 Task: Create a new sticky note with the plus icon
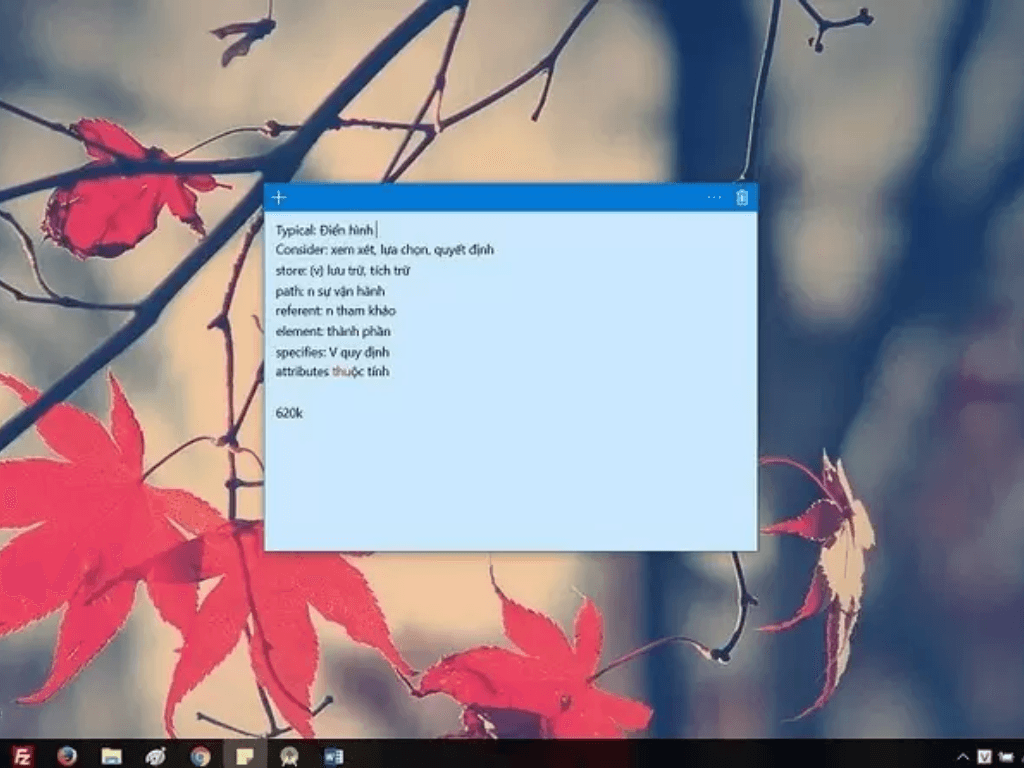pyautogui.click(x=278, y=197)
